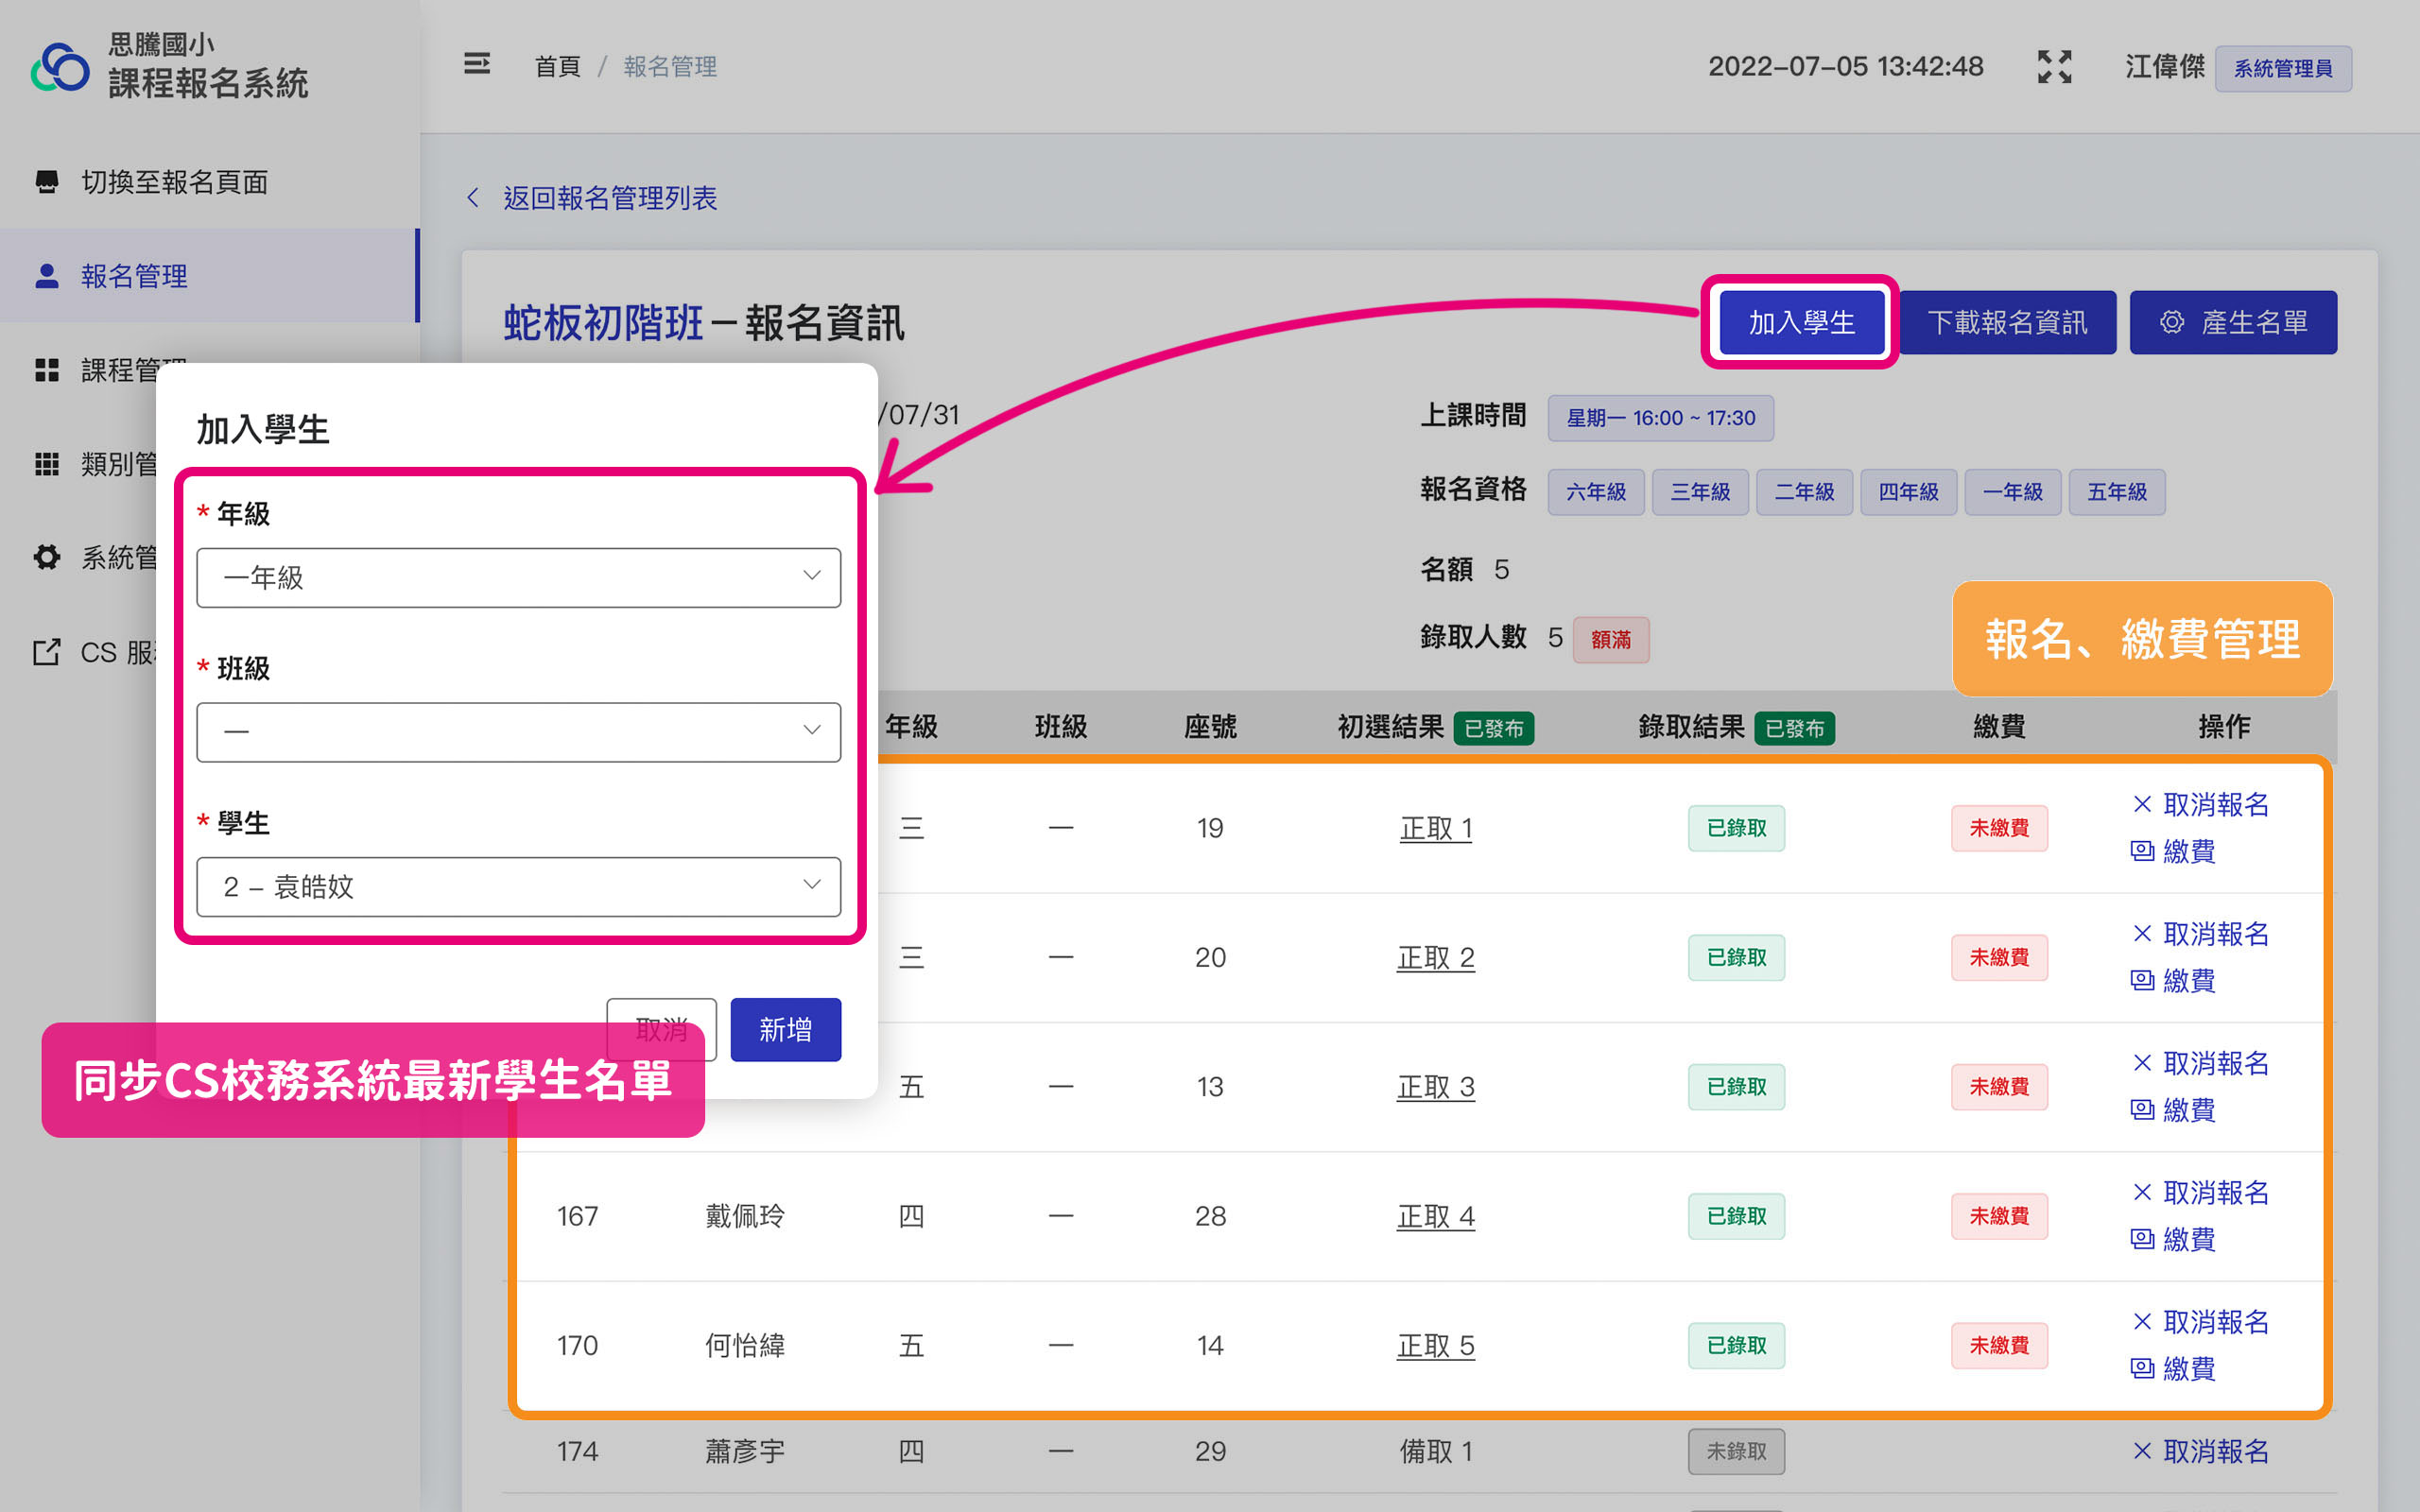The image size is (2420, 1512).
Task: Click the X cancel icon for 戴佩玲's row
Action: tap(2141, 1192)
